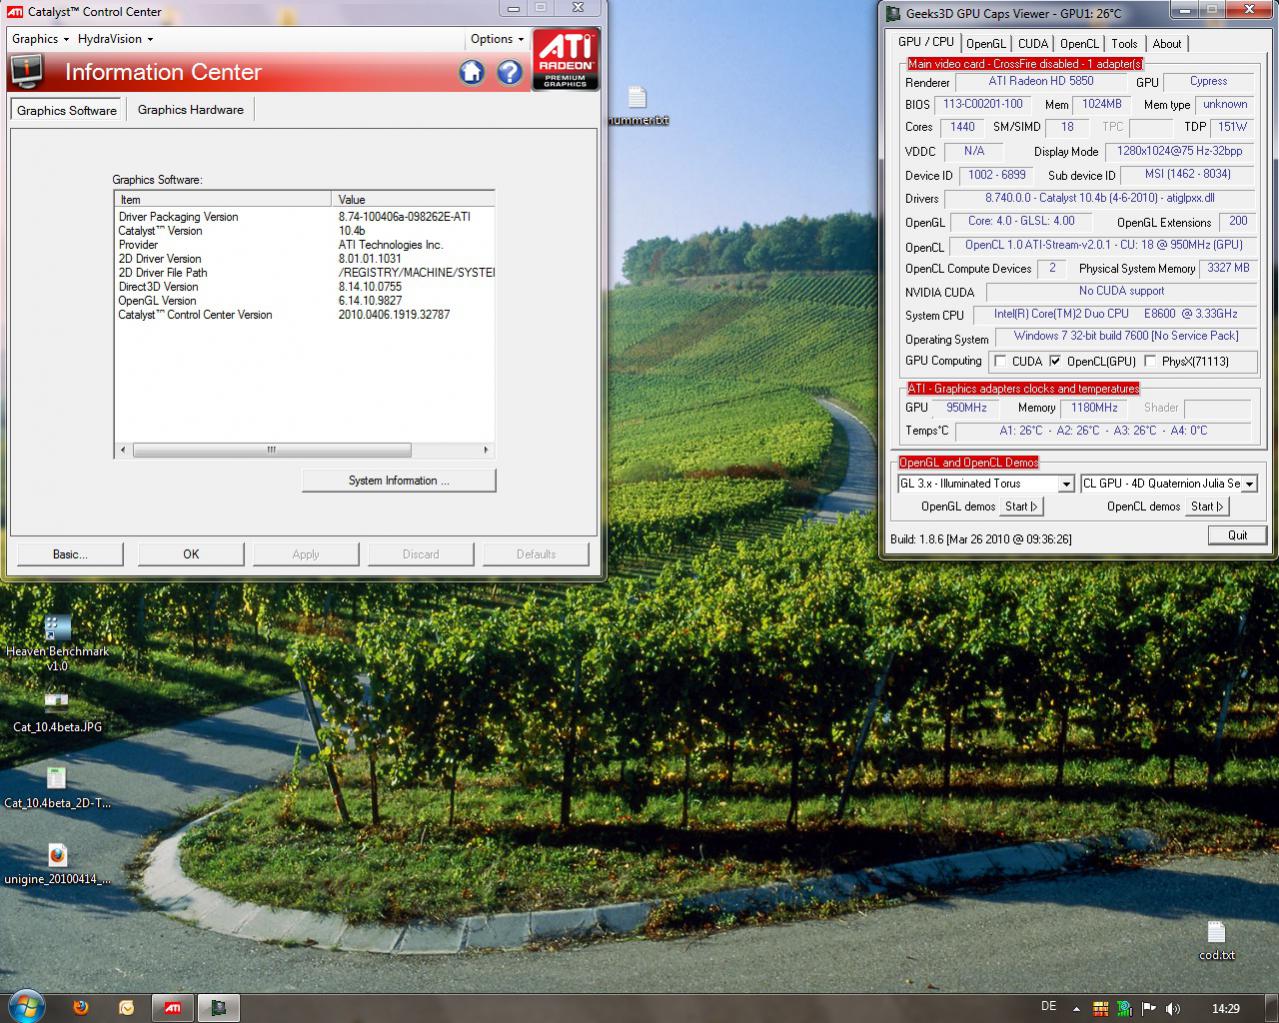Click the Drivers field showing Catalyst 10.4b
This screenshot has height=1023, width=1279.
1099,199
